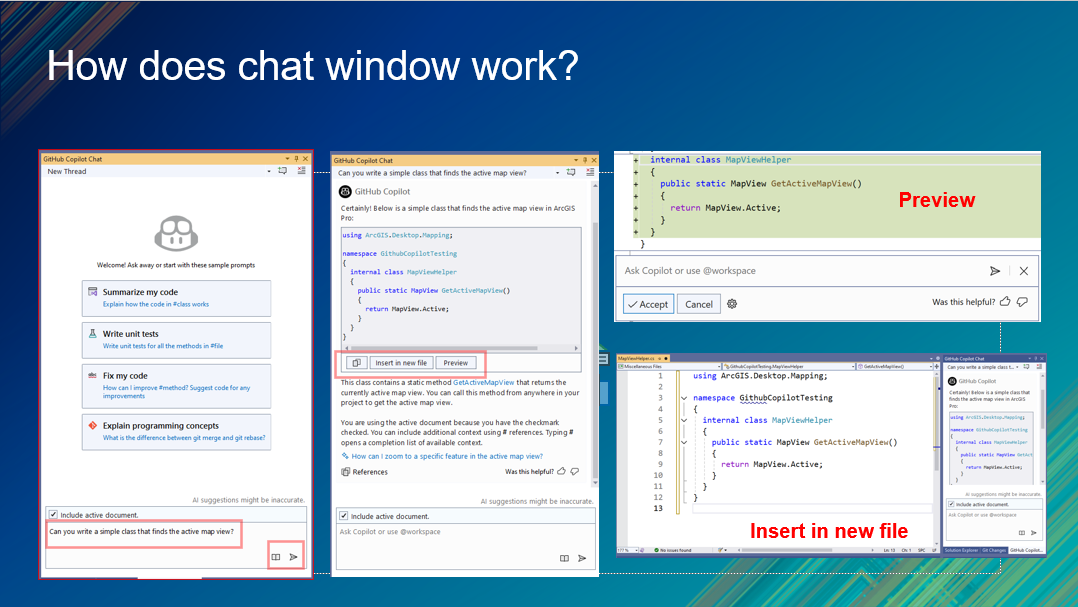Image resolution: width=1078 pixels, height=607 pixels.
Task: Pin the GitHub Copilot Chat window
Action: tap(296, 159)
